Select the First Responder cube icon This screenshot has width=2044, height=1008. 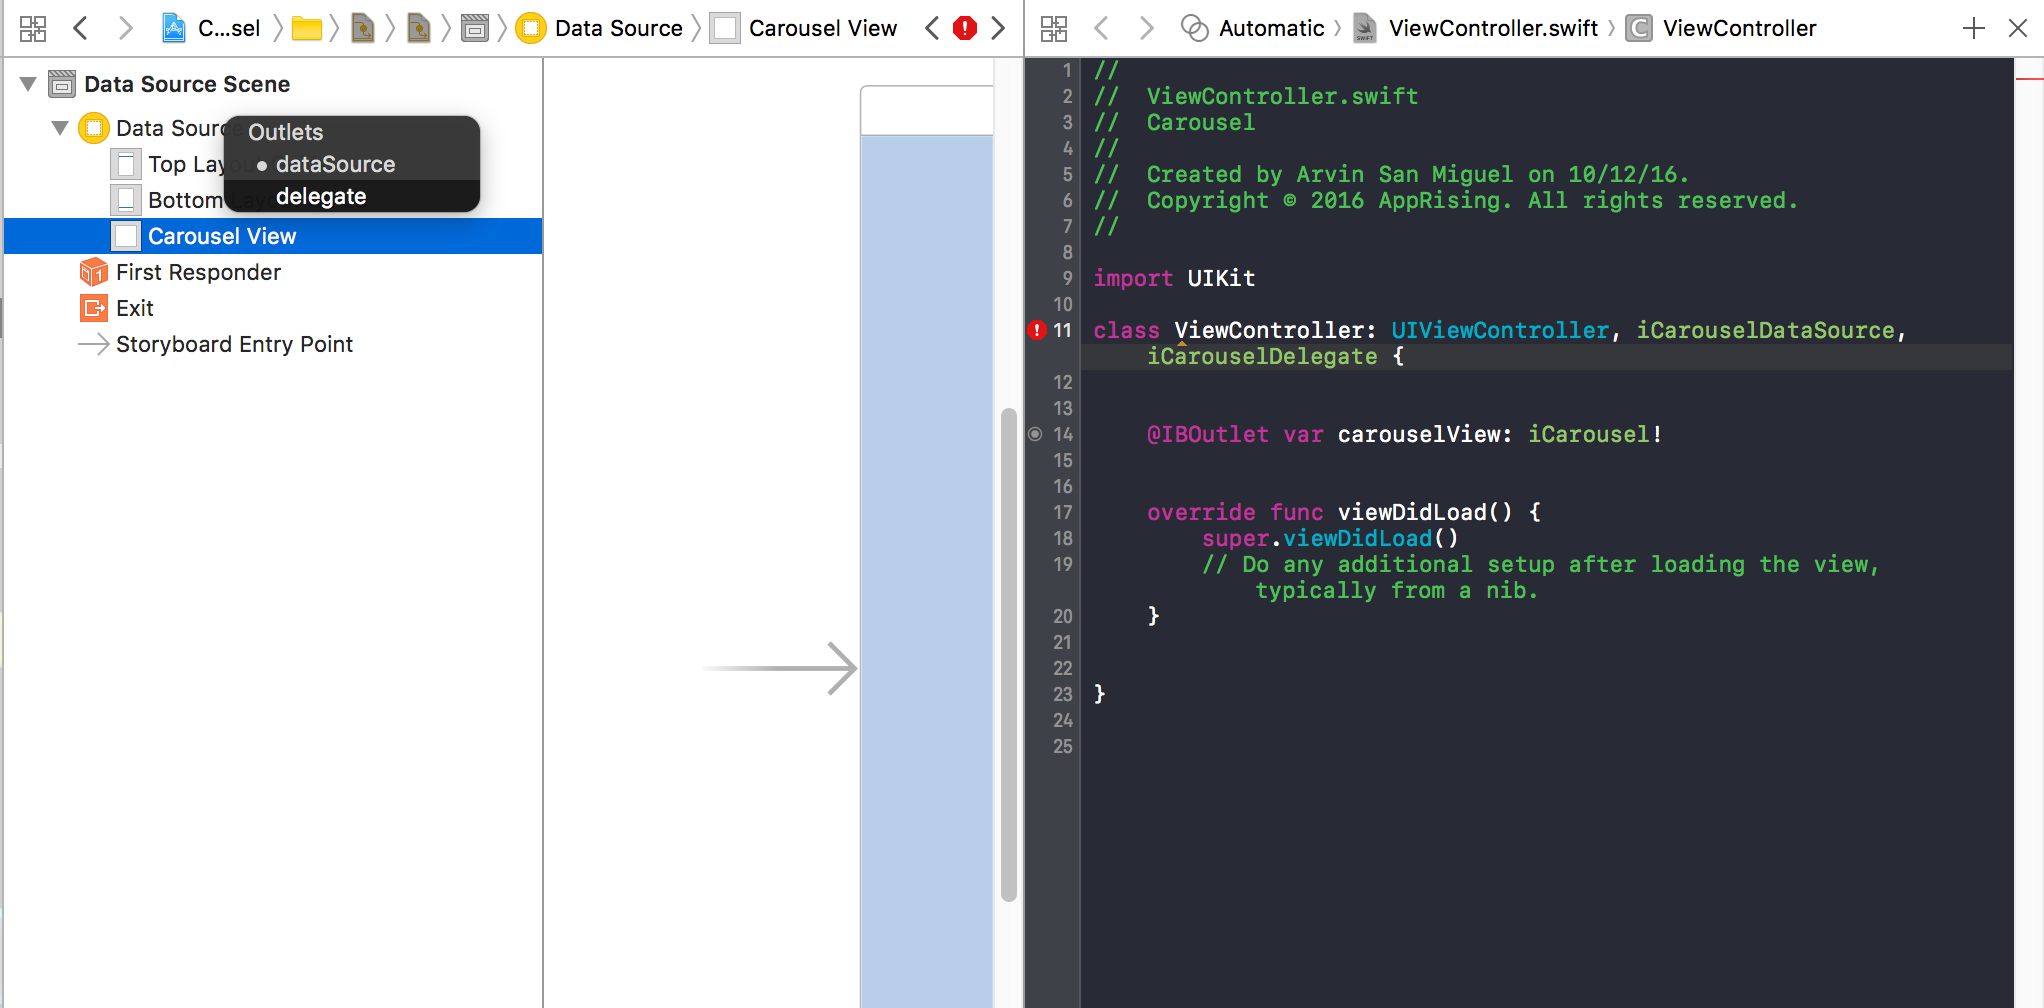pyautogui.click(x=92, y=271)
